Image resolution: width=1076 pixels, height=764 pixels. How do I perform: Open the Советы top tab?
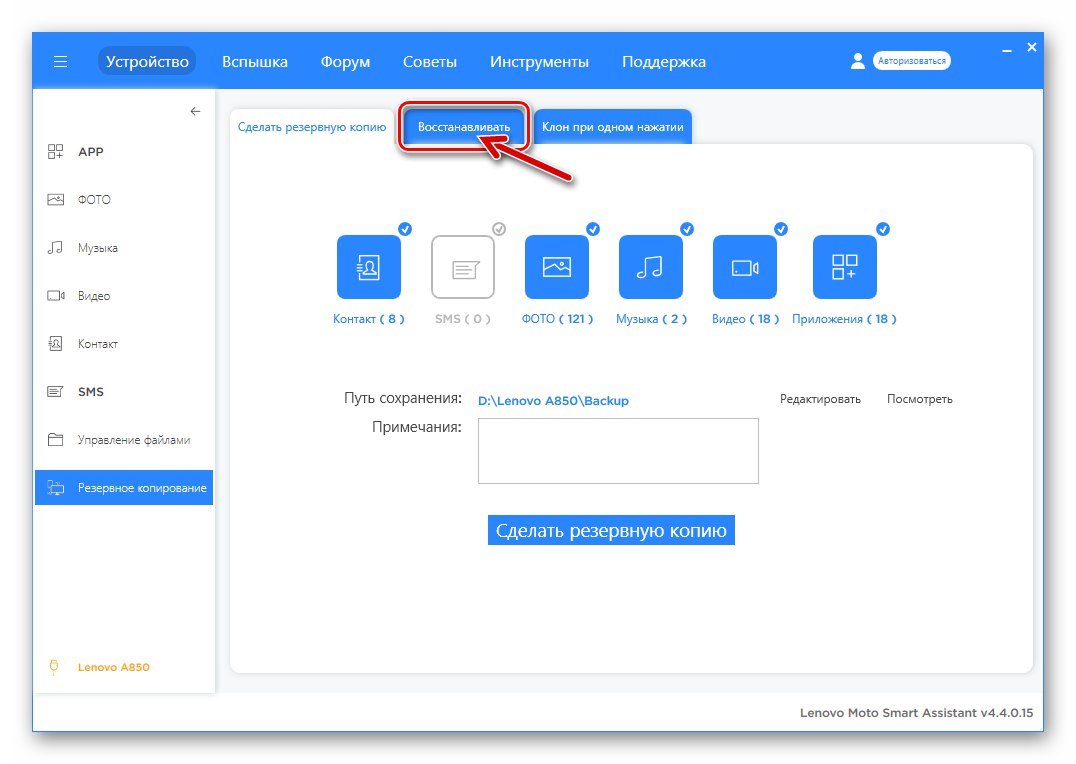pos(430,62)
